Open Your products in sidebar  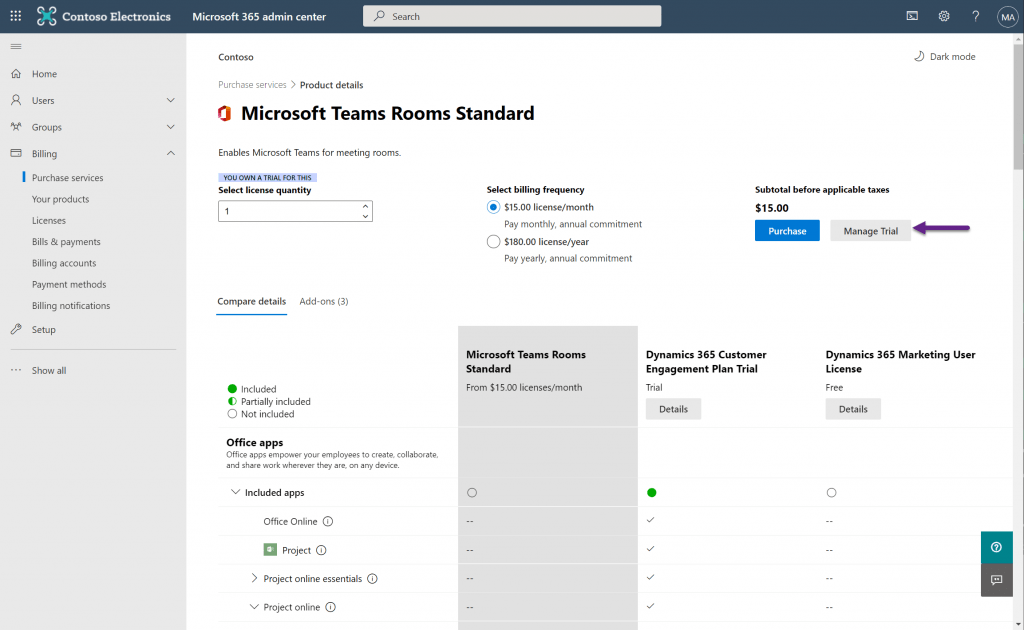60,199
